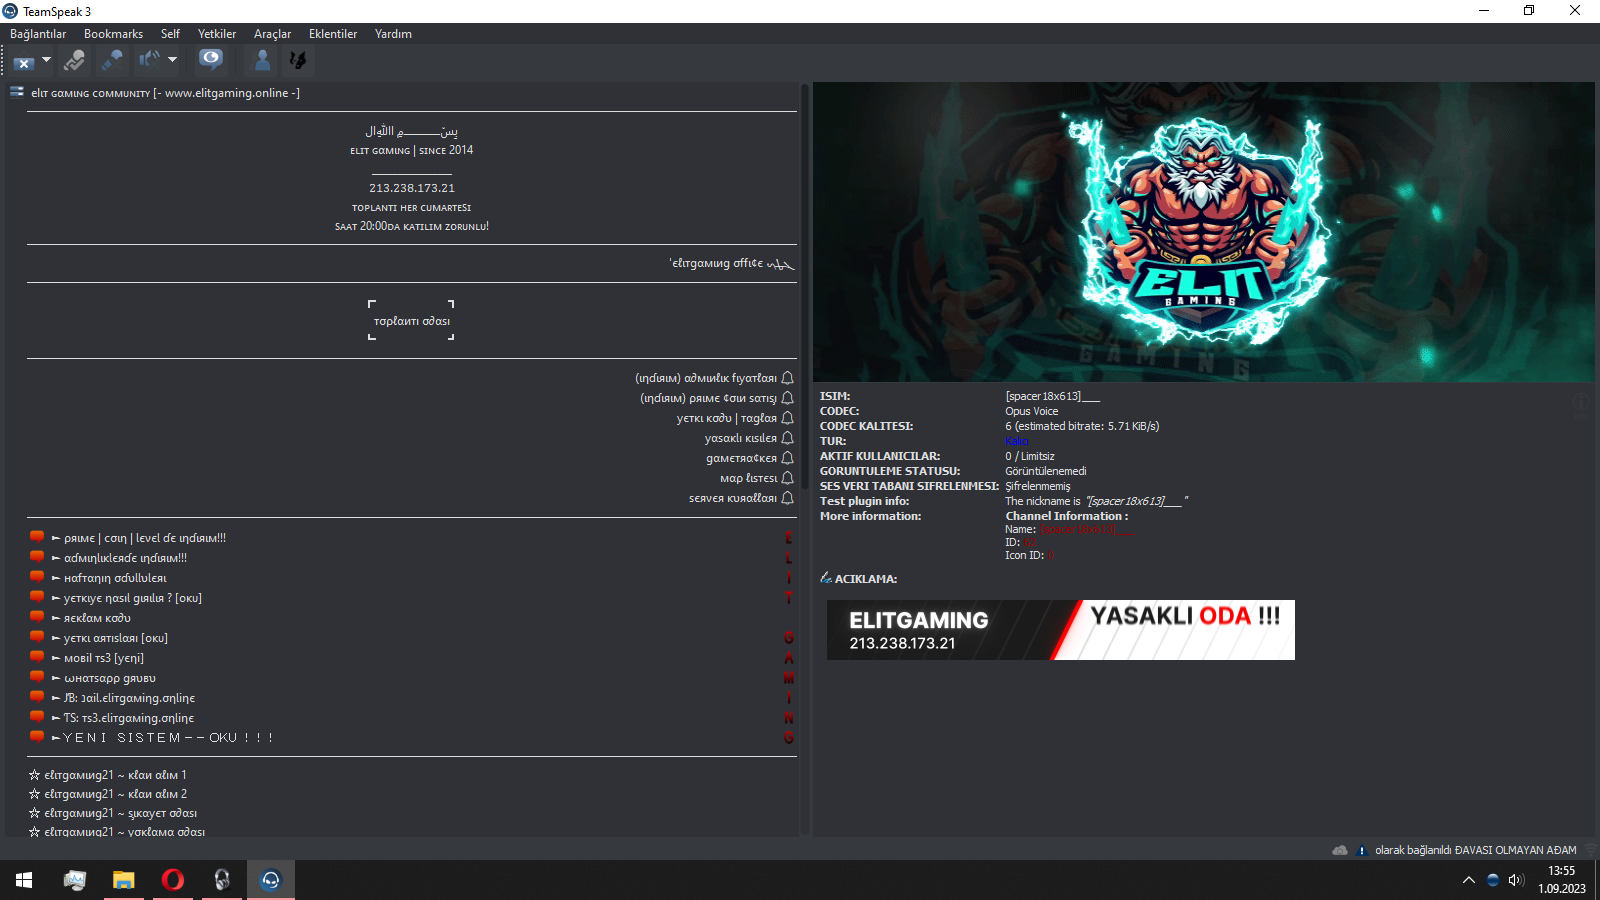Viewport: 1600px width, 900px height.
Task: Mute the microphone from the toolbar
Action: click(112, 61)
